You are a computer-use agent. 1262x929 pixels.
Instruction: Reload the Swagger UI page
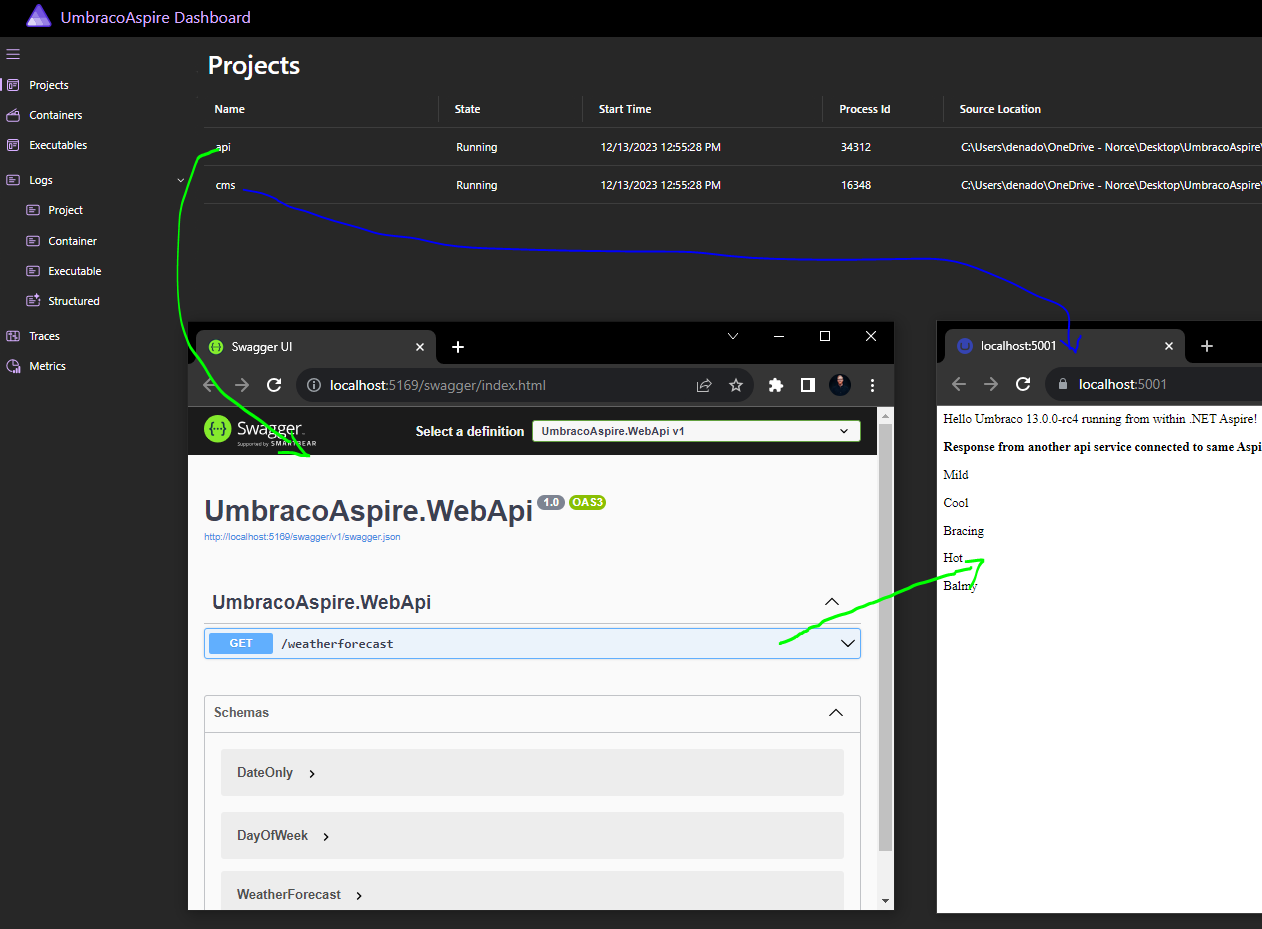click(x=273, y=385)
